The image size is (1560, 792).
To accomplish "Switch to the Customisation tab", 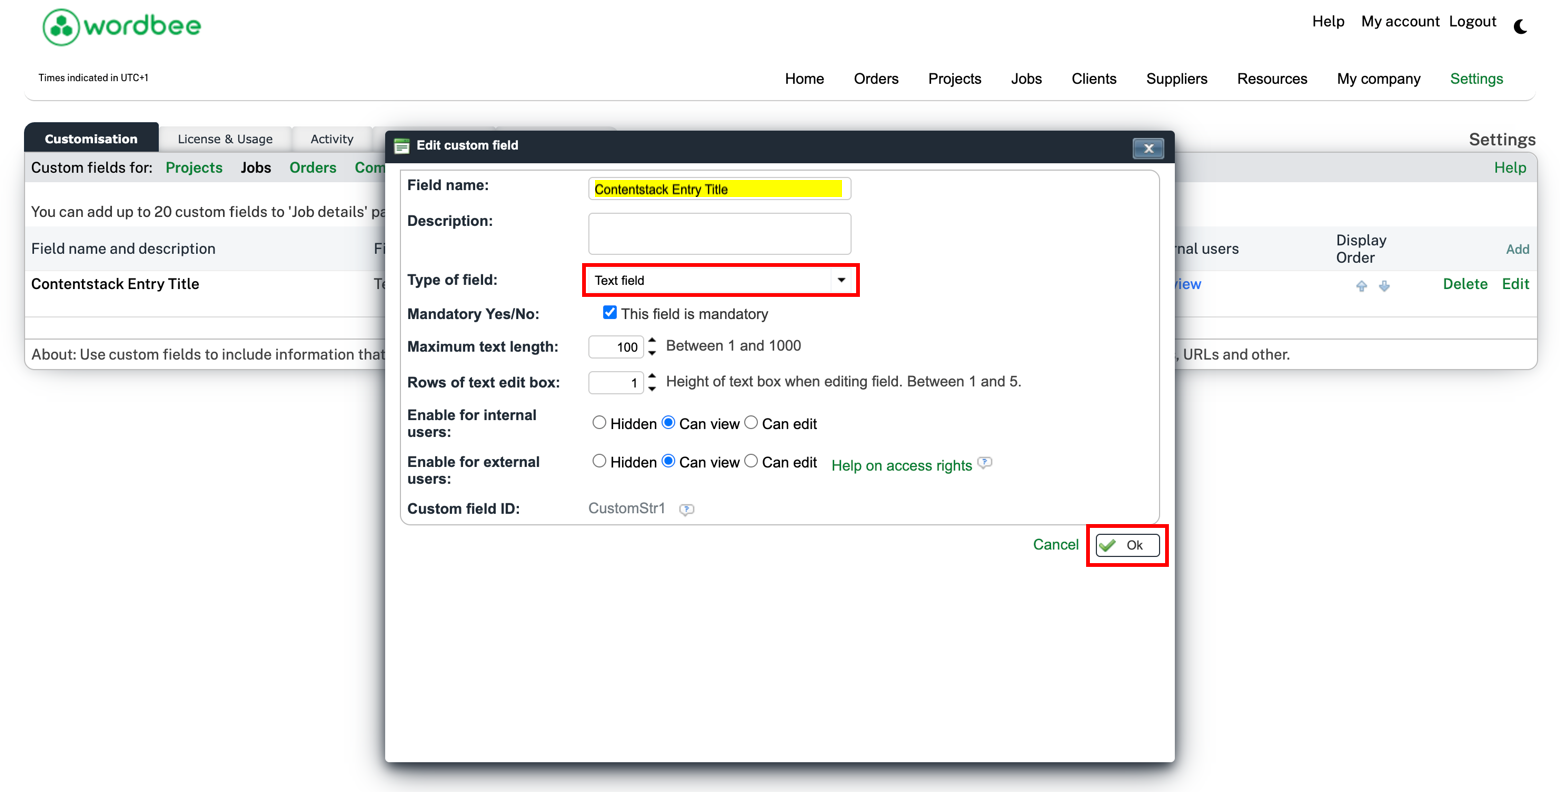I will [91, 139].
